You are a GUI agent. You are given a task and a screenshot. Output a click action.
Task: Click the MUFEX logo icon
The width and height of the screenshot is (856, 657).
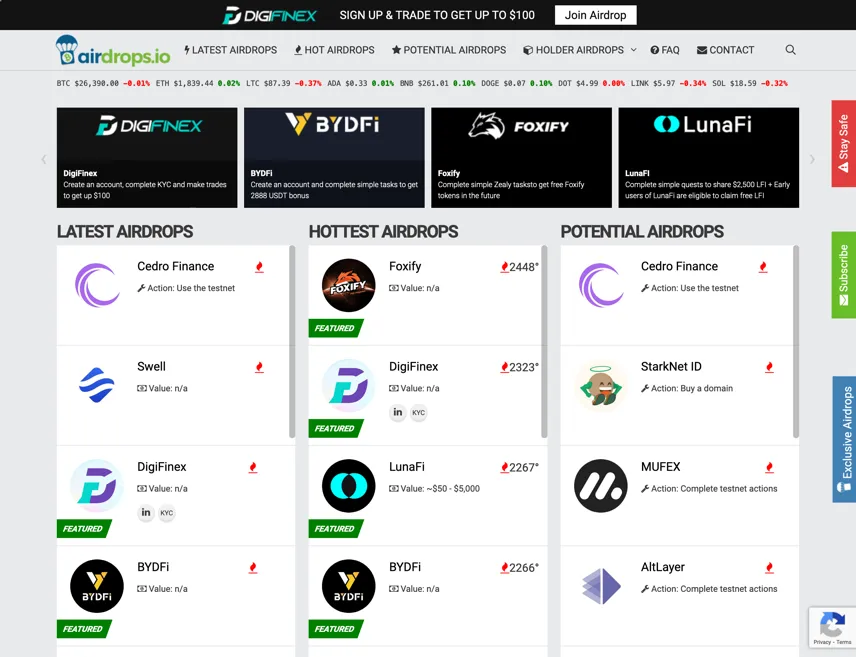click(601, 486)
